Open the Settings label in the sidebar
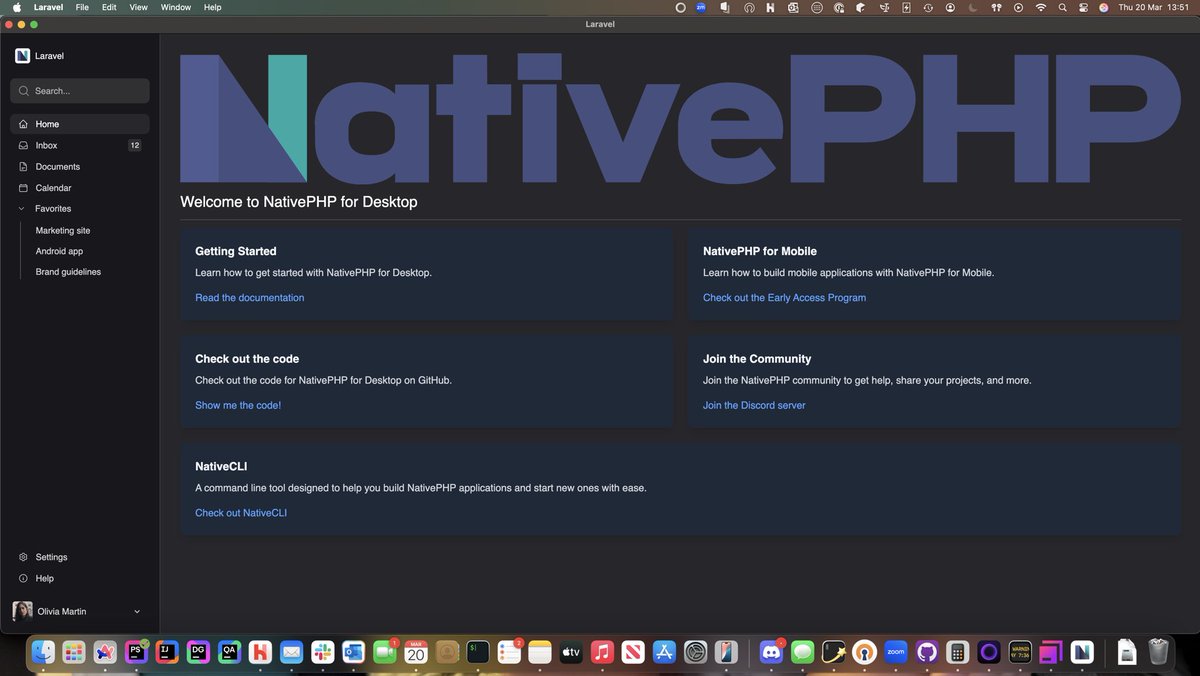The height and width of the screenshot is (676, 1200). (x=52, y=557)
